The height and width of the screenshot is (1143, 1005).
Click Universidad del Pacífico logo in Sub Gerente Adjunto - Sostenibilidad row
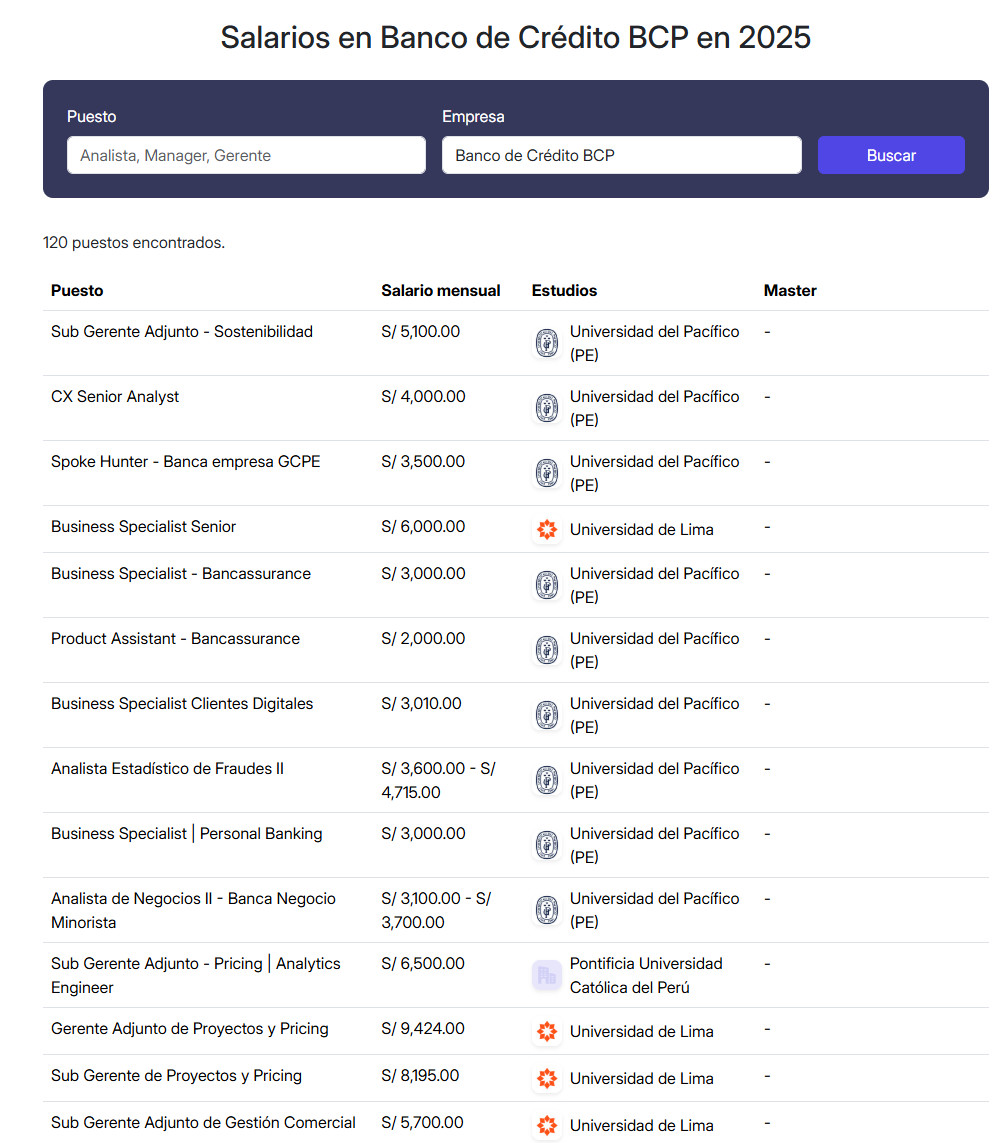547,343
